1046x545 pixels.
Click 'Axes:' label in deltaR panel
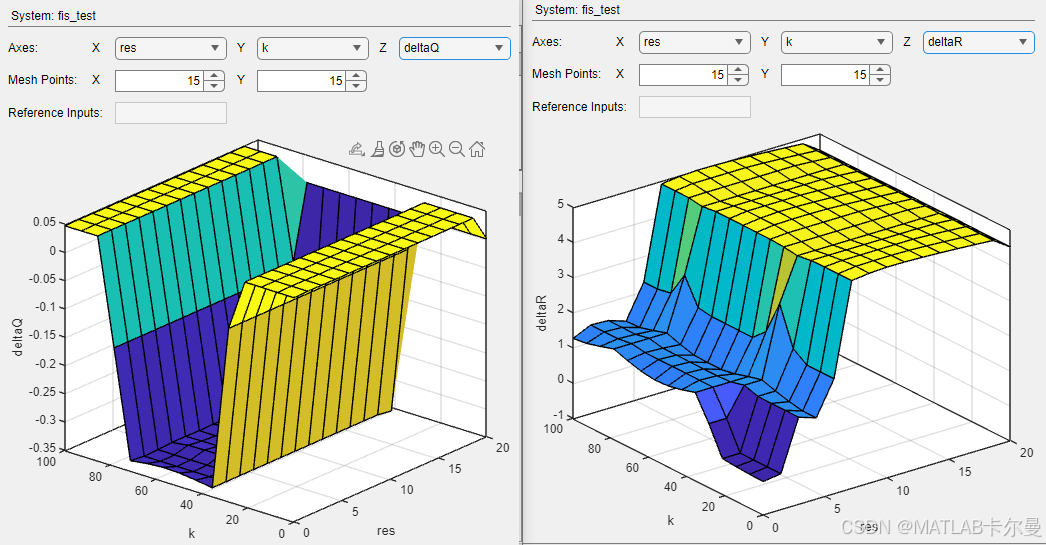pos(546,42)
